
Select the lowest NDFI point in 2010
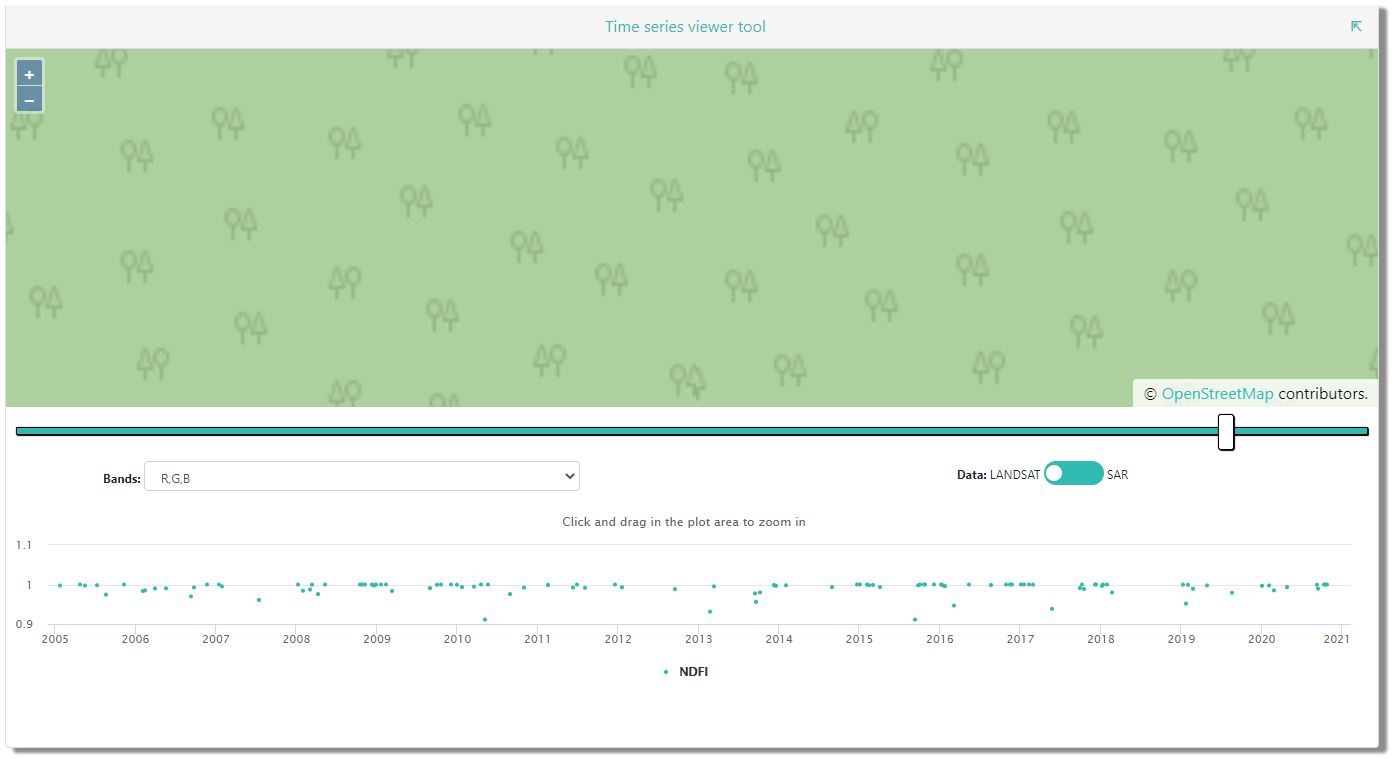click(485, 619)
